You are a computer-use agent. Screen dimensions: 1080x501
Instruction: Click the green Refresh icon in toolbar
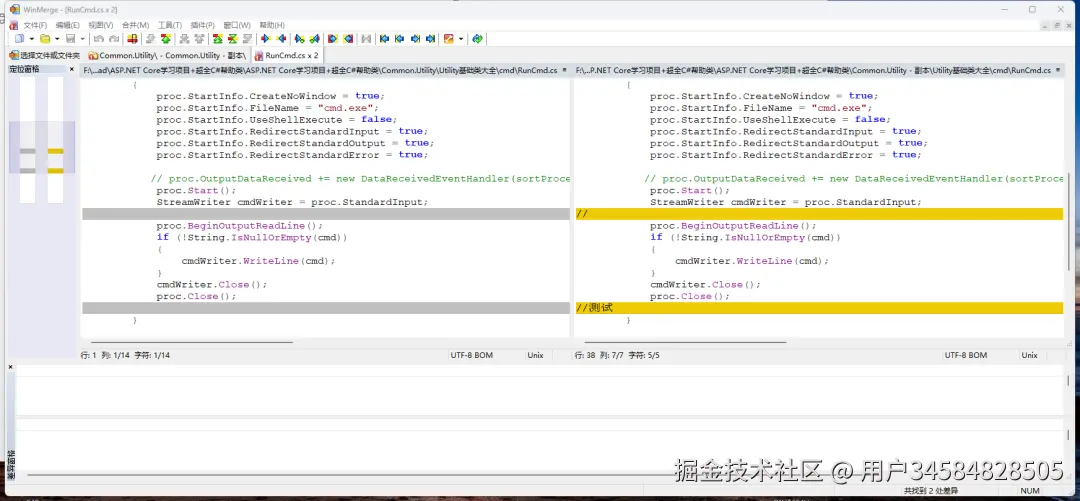tap(477, 39)
